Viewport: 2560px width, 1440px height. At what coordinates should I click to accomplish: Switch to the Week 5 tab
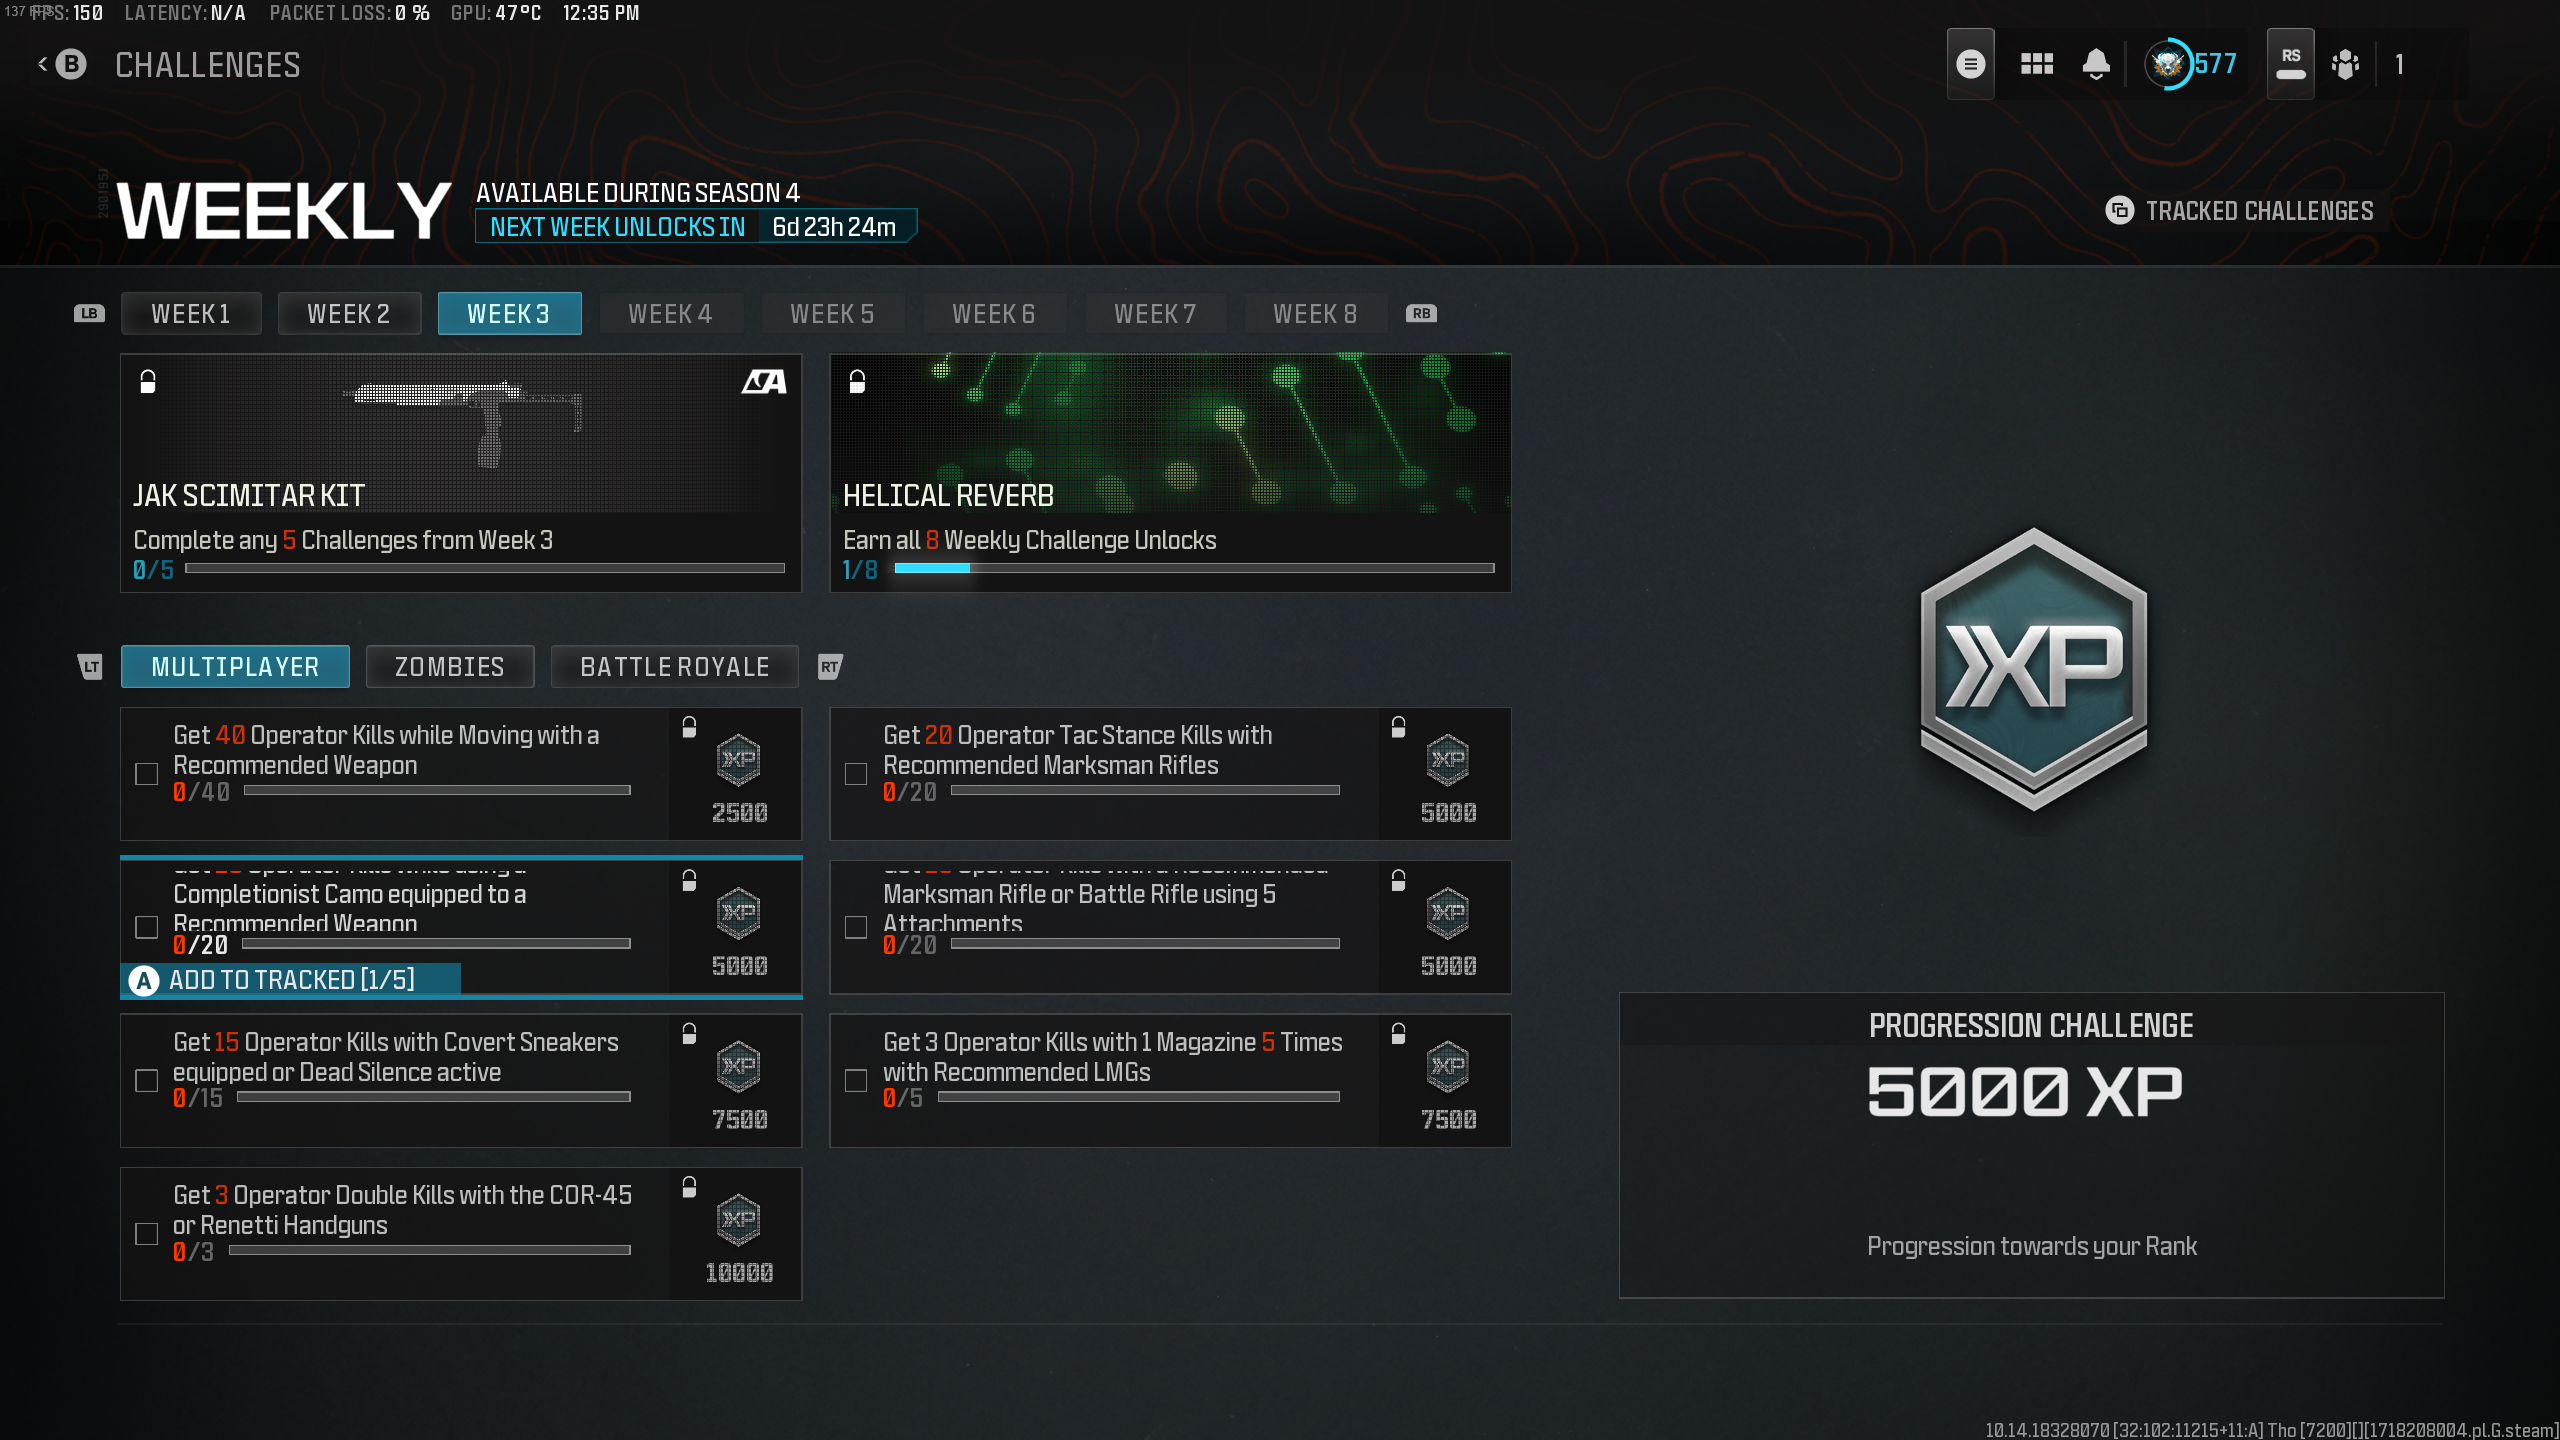[833, 313]
